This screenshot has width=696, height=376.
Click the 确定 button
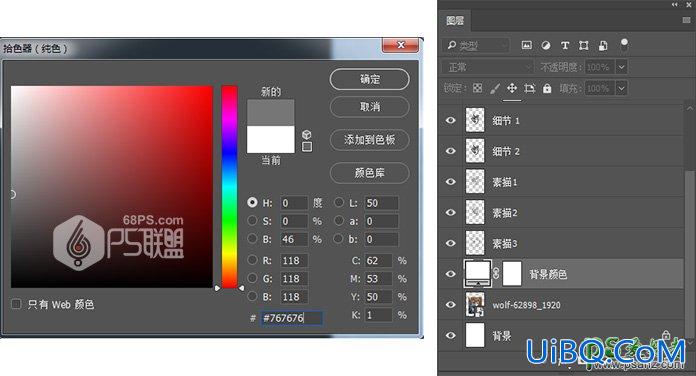click(x=369, y=79)
